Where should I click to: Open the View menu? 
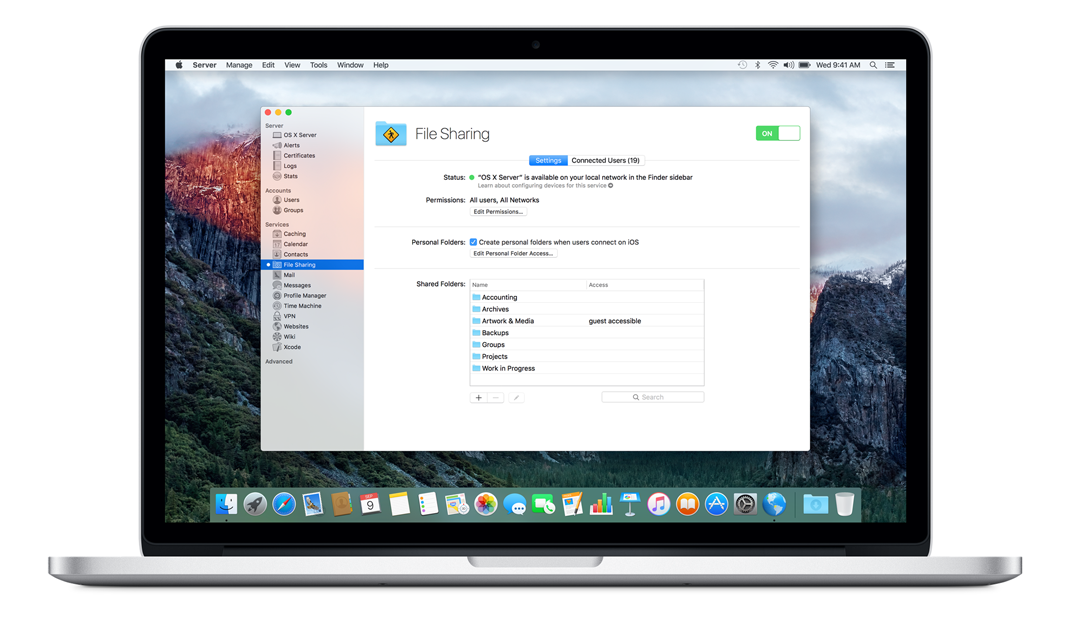tap(292, 65)
